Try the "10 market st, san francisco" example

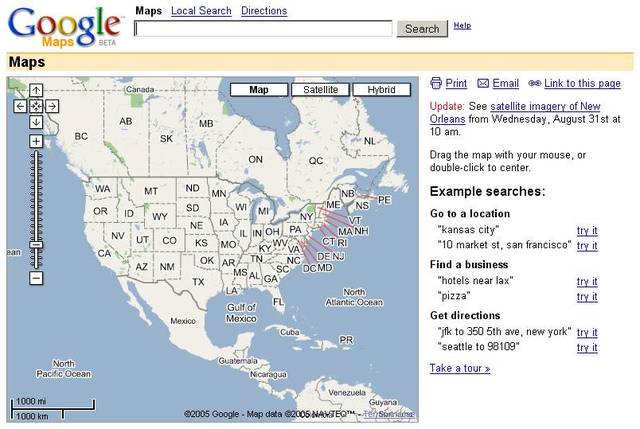click(x=587, y=246)
